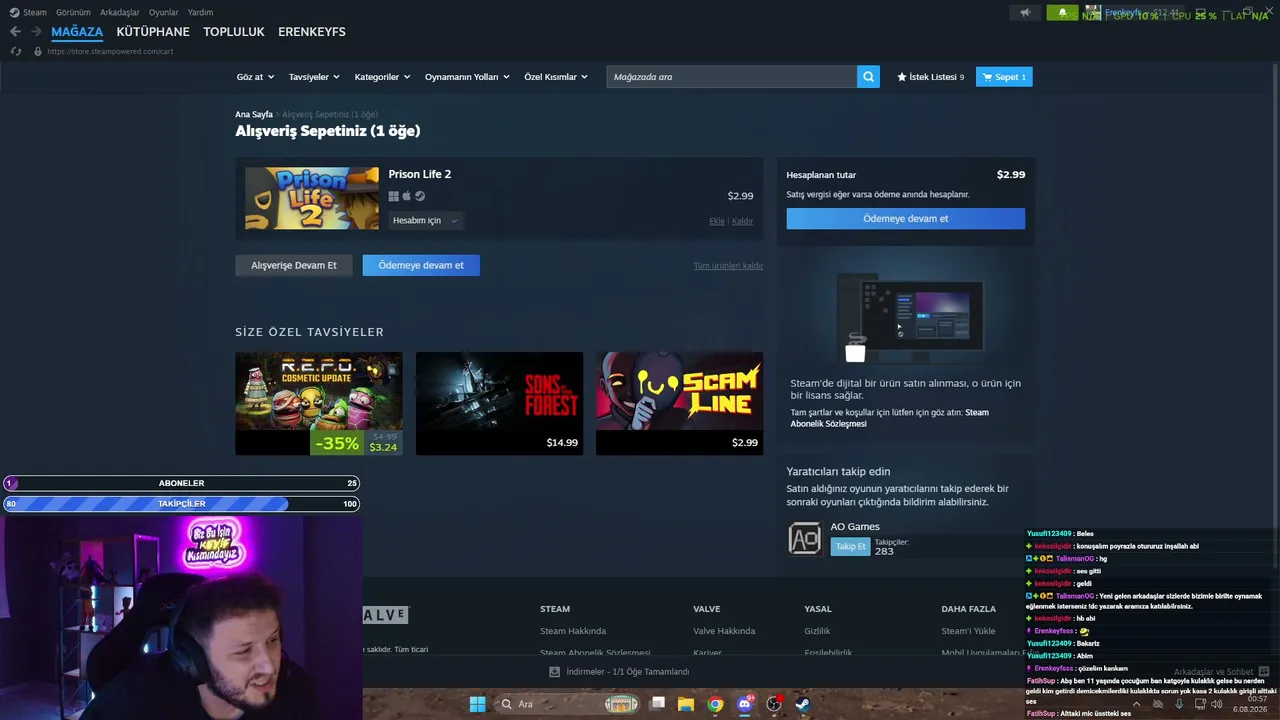The image size is (1280, 720).
Task: Open the Steam announcements megaphone icon
Action: pyautogui.click(x=1025, y=13)
